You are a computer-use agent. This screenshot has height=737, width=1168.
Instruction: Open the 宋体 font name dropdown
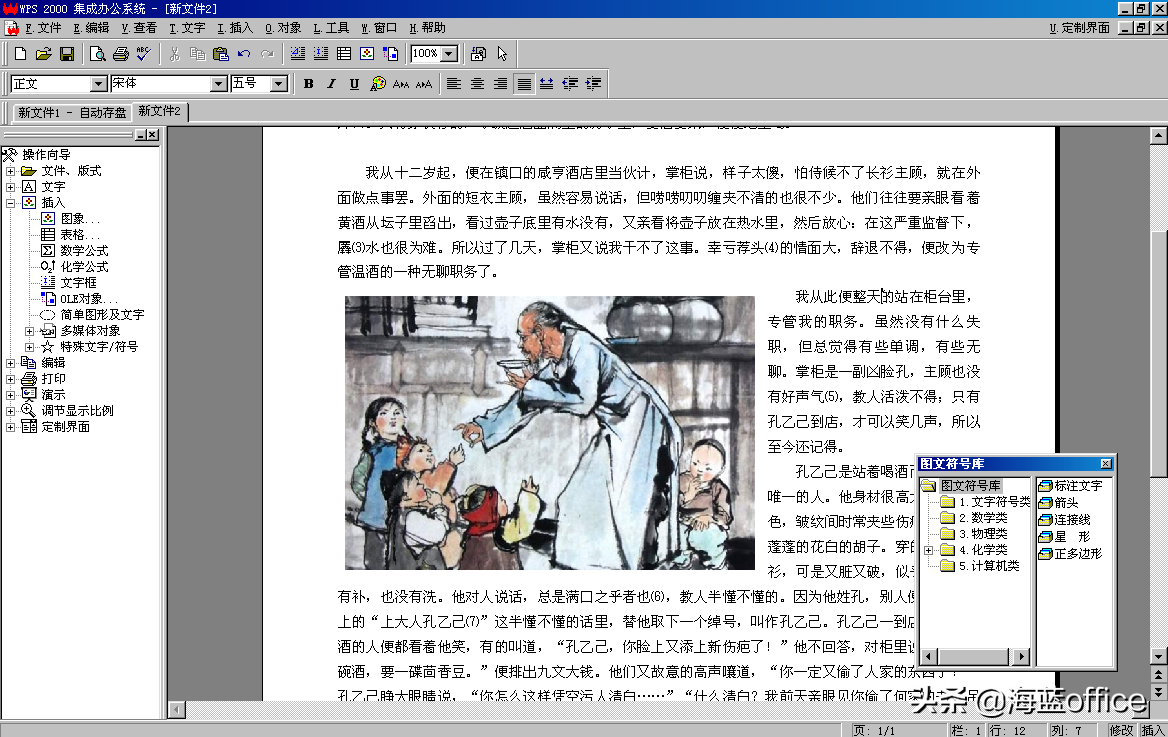218,84
